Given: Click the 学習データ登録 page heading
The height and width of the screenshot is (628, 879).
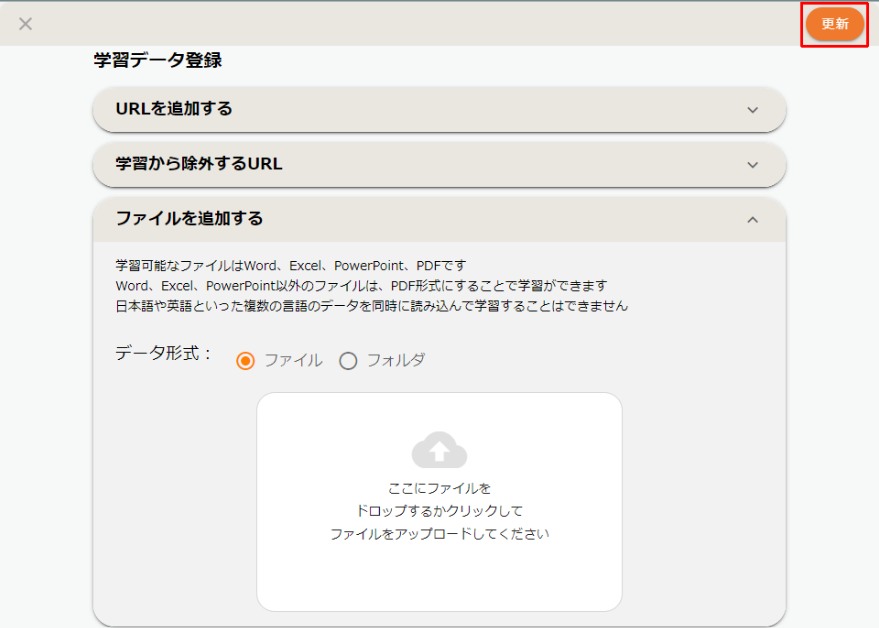Looking at the screenshot, I should (158, 60).
